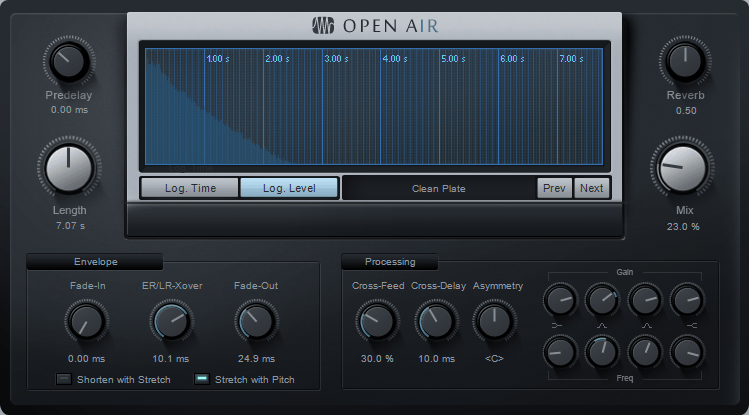Click the Envelope section header
The image size is (749, 415).
pos(95,262)
